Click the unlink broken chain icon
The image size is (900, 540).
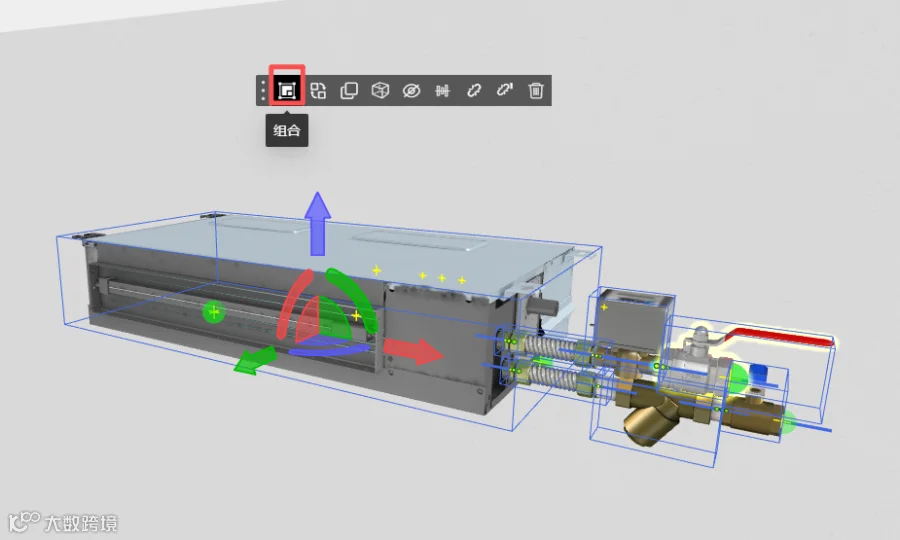[505, 90]
